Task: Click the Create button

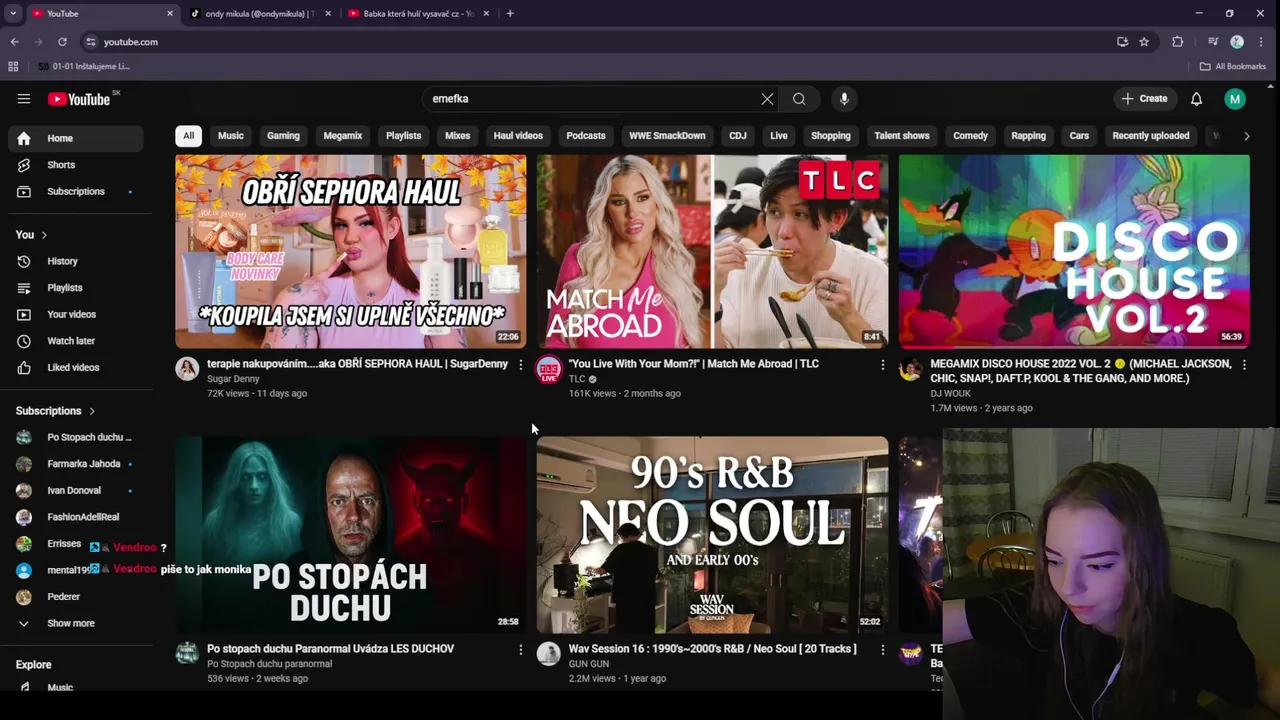Action: point(1145,99)
